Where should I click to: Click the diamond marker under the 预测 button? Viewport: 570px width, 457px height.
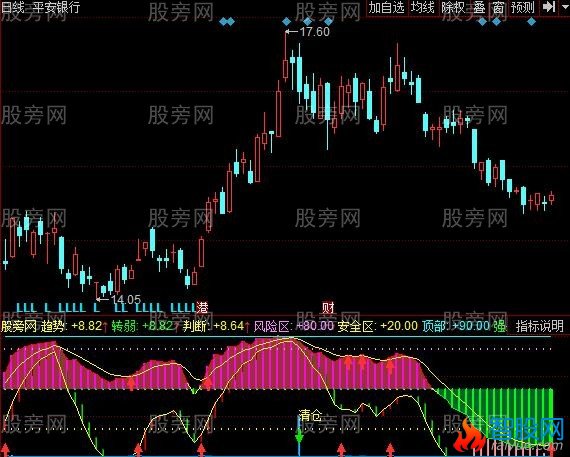[x=531, y=22]
